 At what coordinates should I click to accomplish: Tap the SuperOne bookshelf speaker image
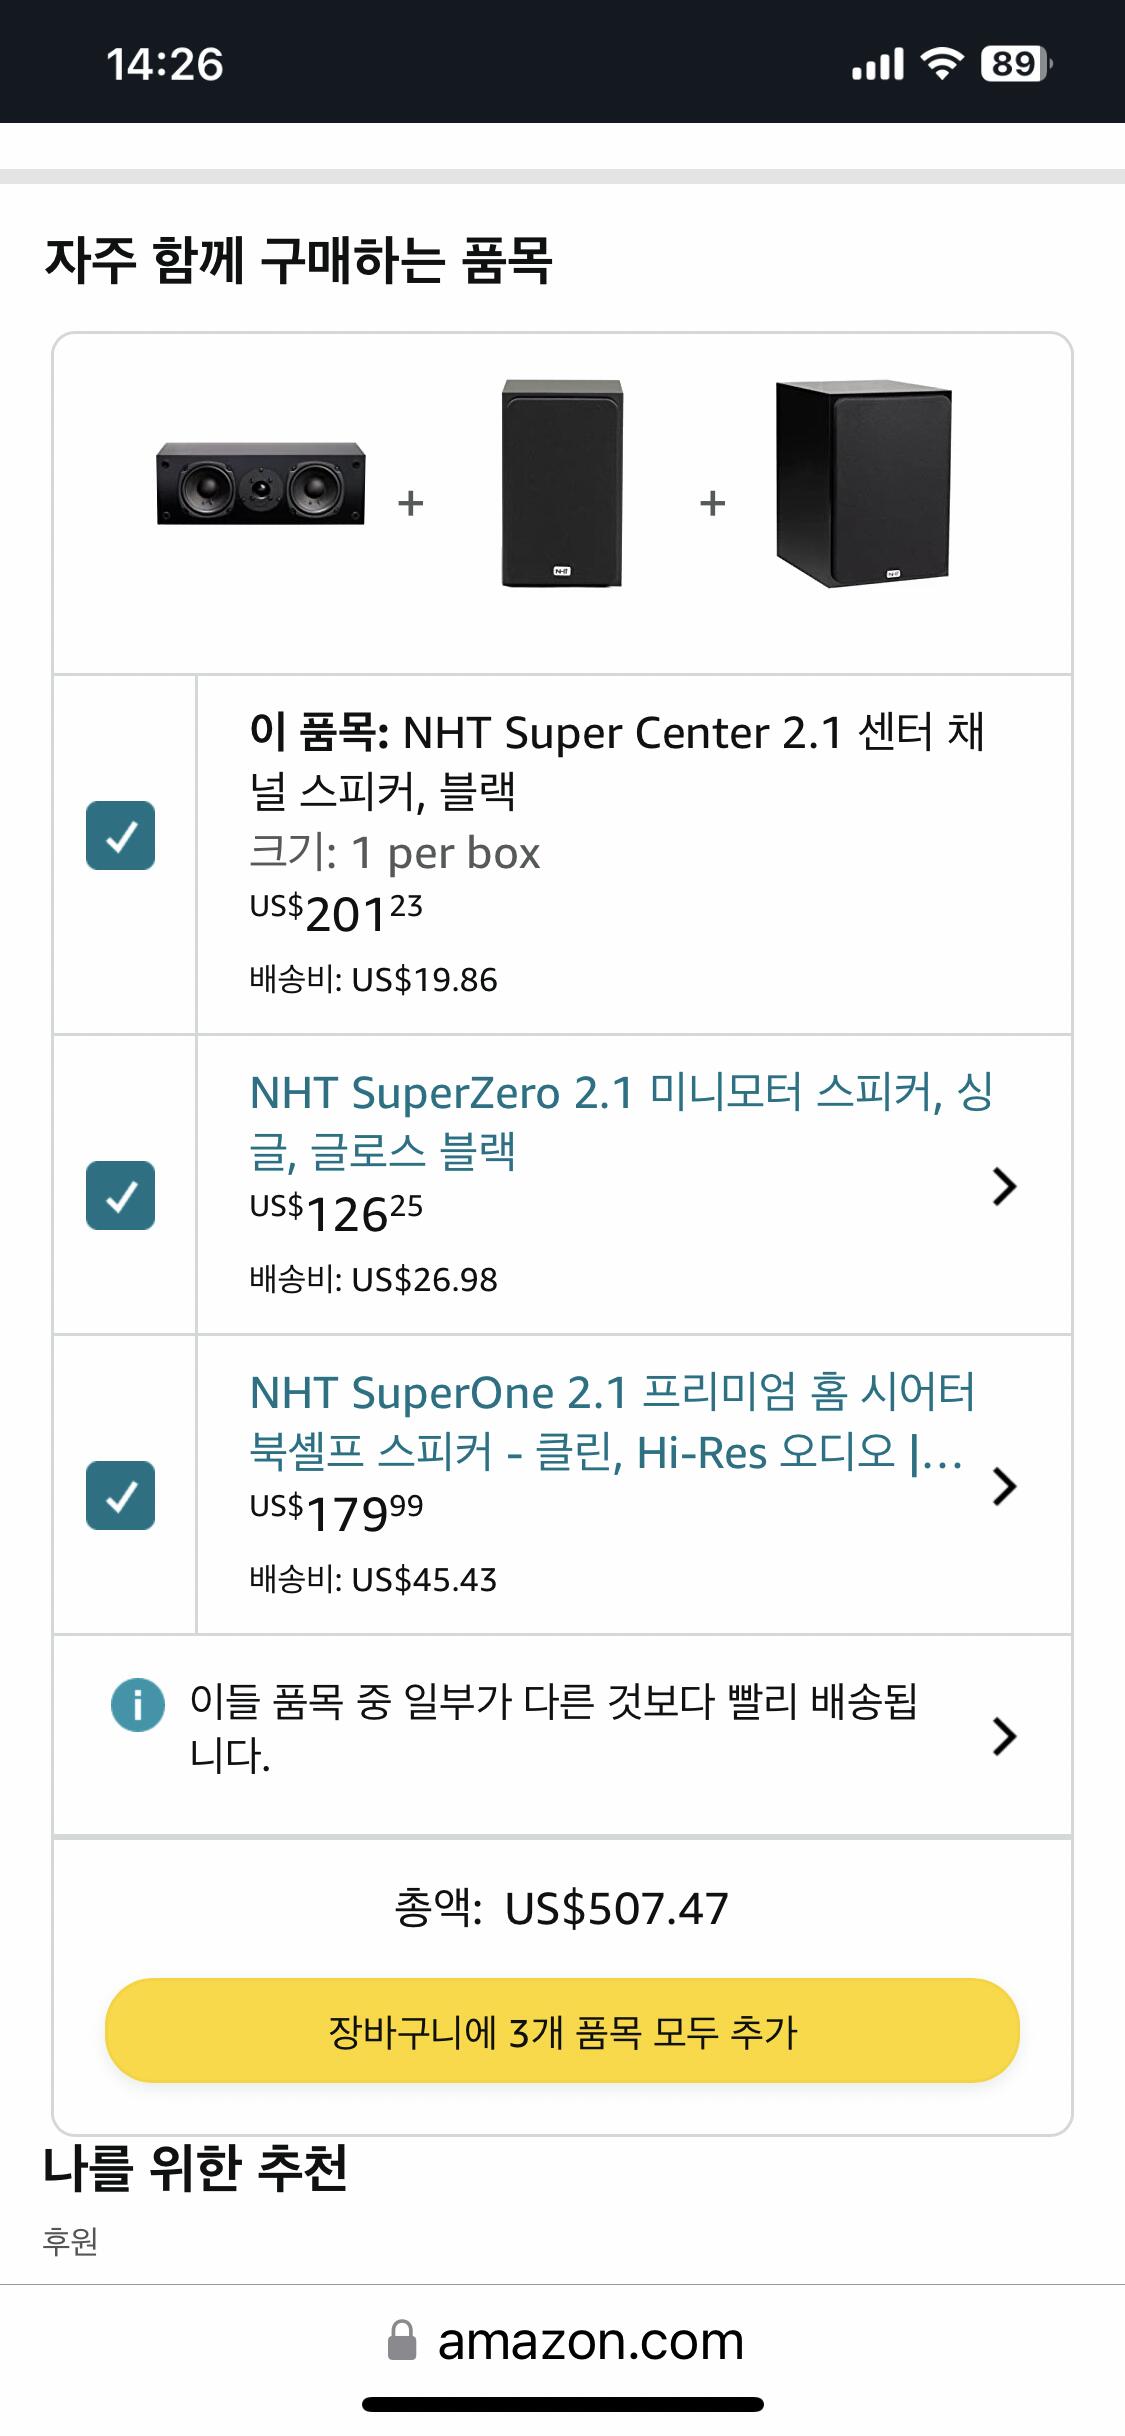coord(863,484)
